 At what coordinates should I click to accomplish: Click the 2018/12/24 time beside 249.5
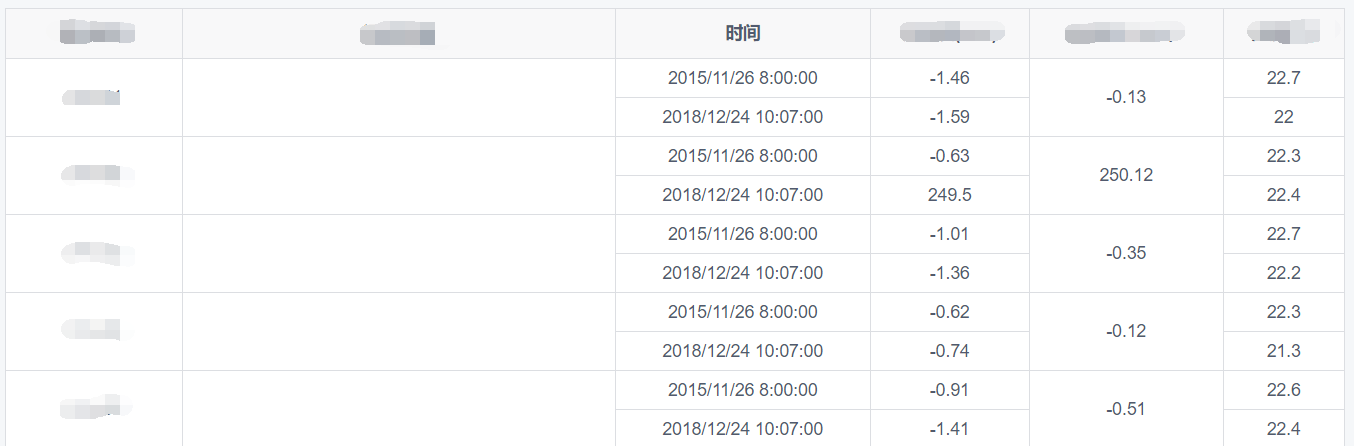742,195
